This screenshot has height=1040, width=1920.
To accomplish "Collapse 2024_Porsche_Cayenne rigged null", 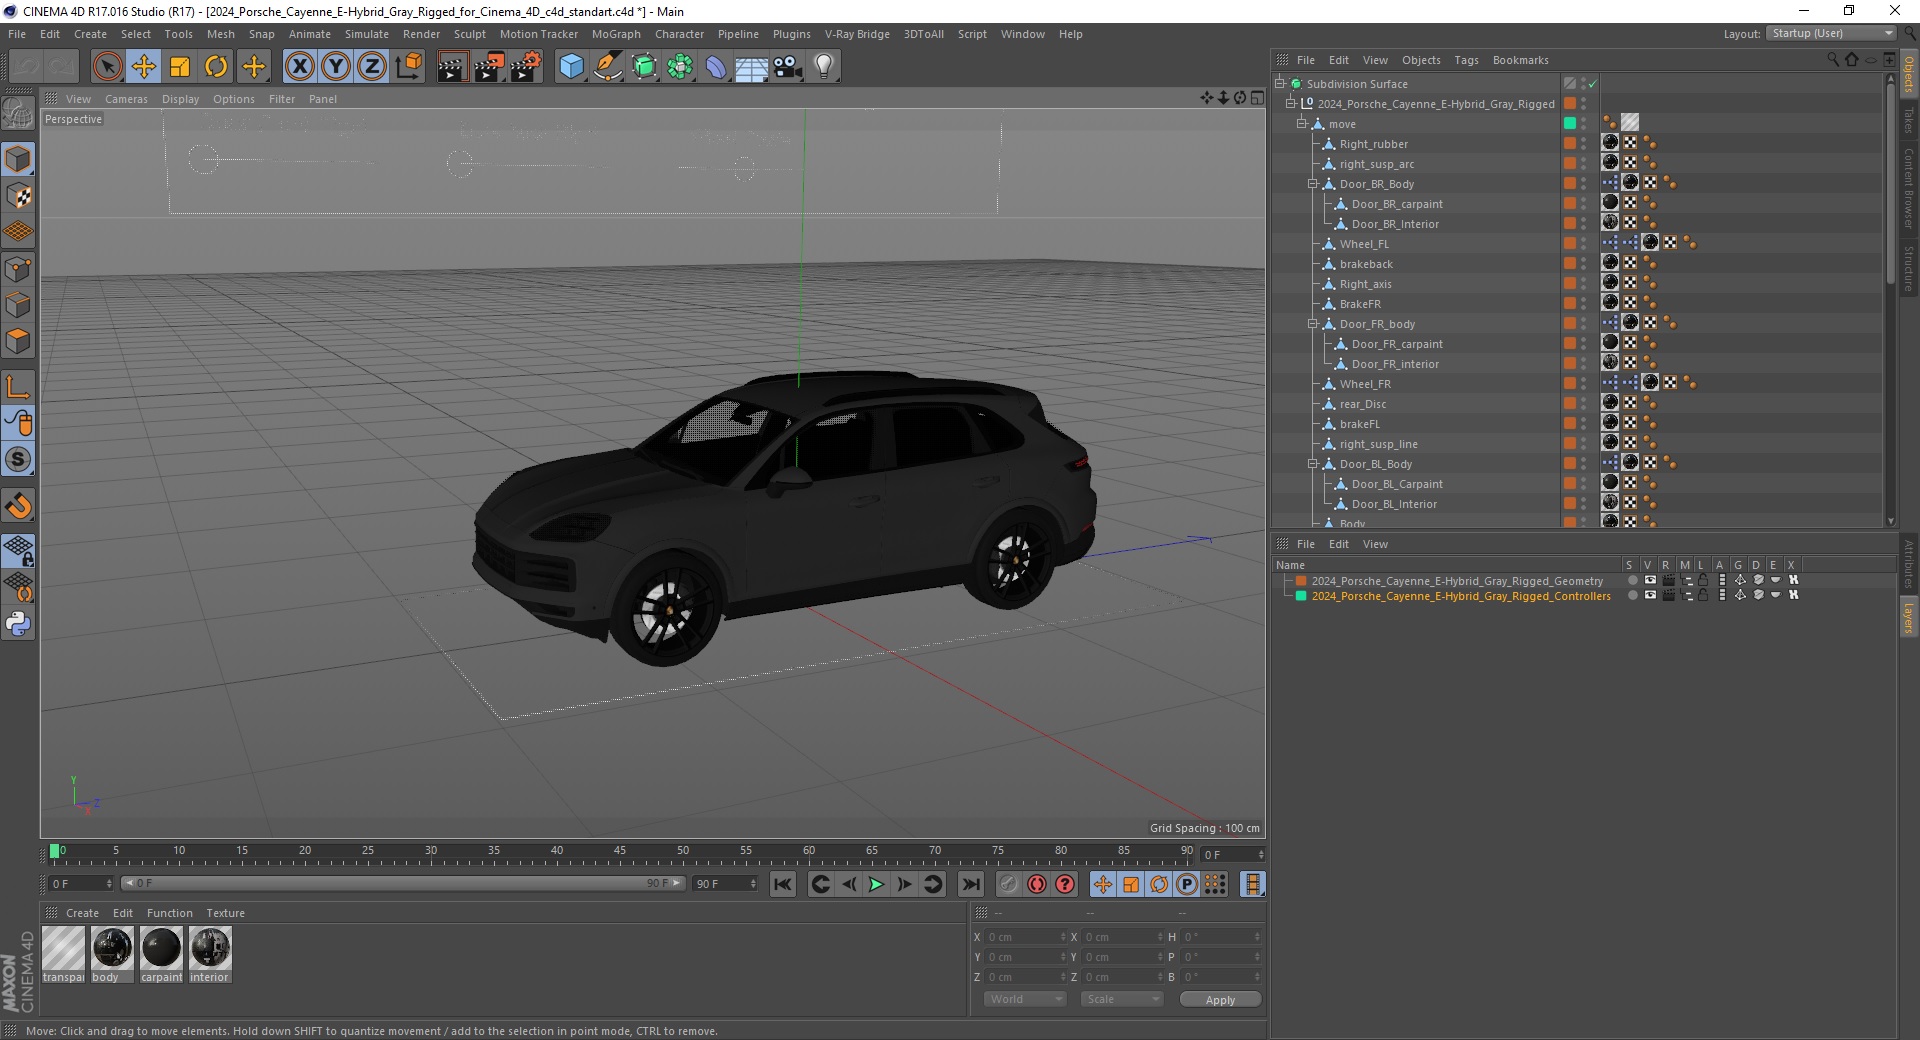I will tap(1290, 104).
